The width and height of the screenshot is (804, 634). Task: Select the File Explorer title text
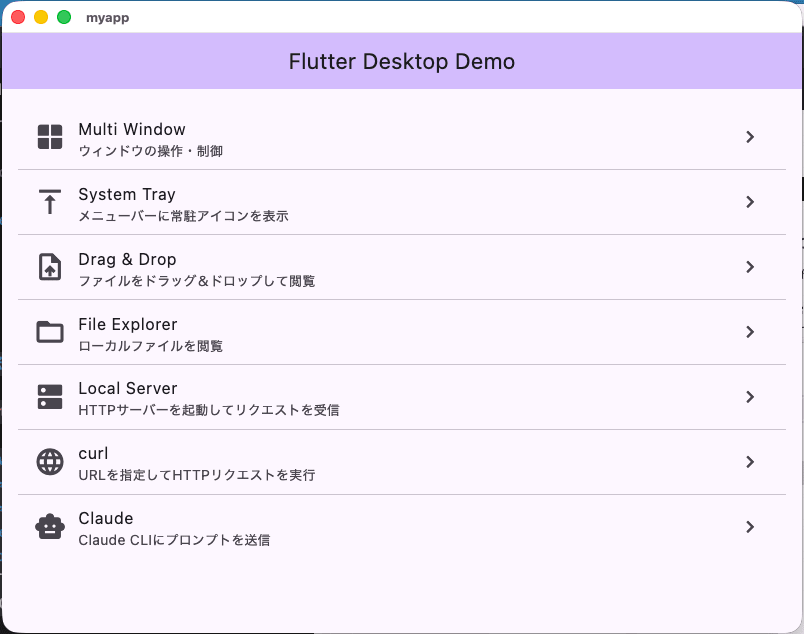point(128,324)
